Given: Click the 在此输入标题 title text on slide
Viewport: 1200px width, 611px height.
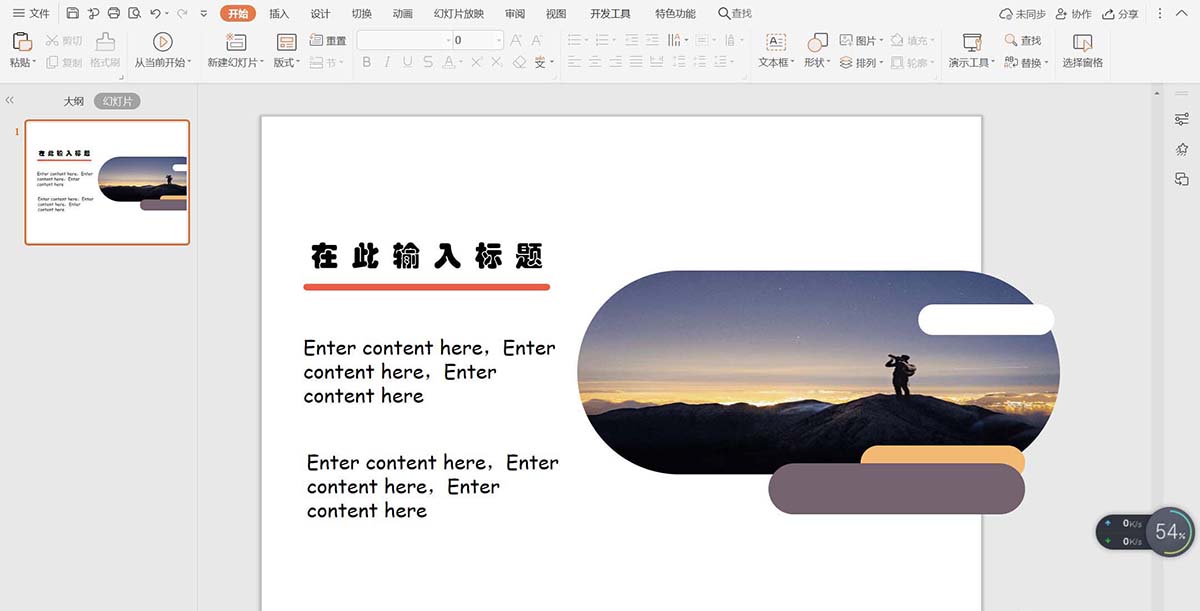Looking at the screenshot, I should (x=427, y=256).
